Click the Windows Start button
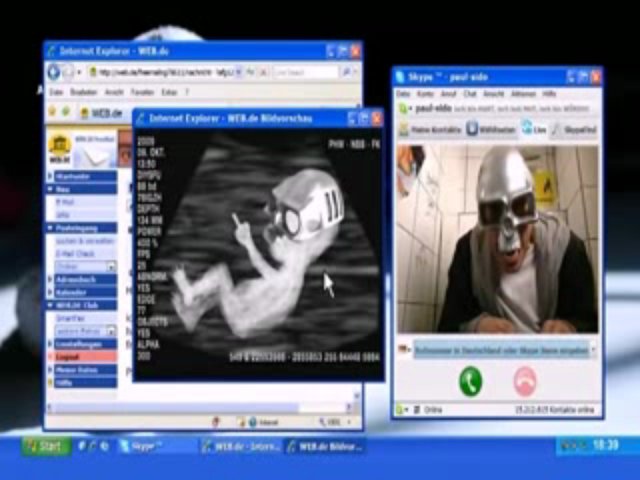The height and width of the screenshot is (480, 640). coord(46,446)
